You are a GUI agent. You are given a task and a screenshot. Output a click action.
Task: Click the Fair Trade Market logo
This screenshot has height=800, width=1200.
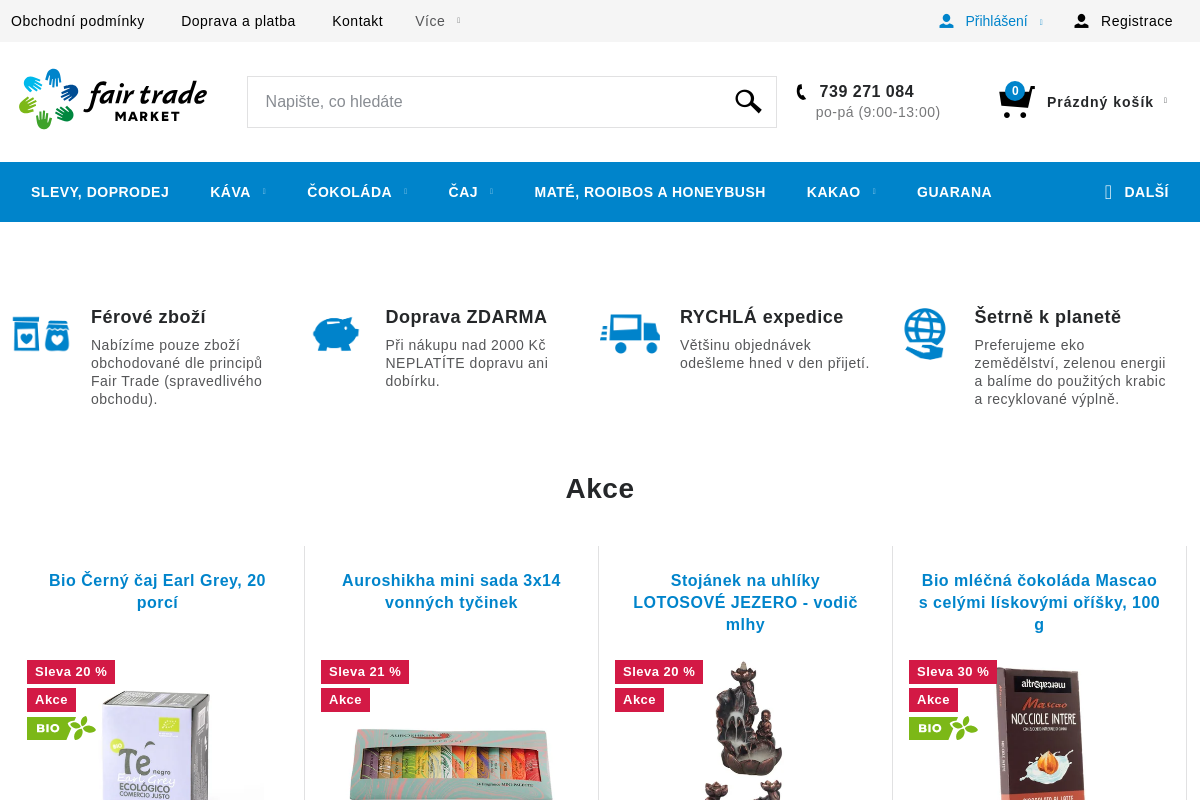113,99
